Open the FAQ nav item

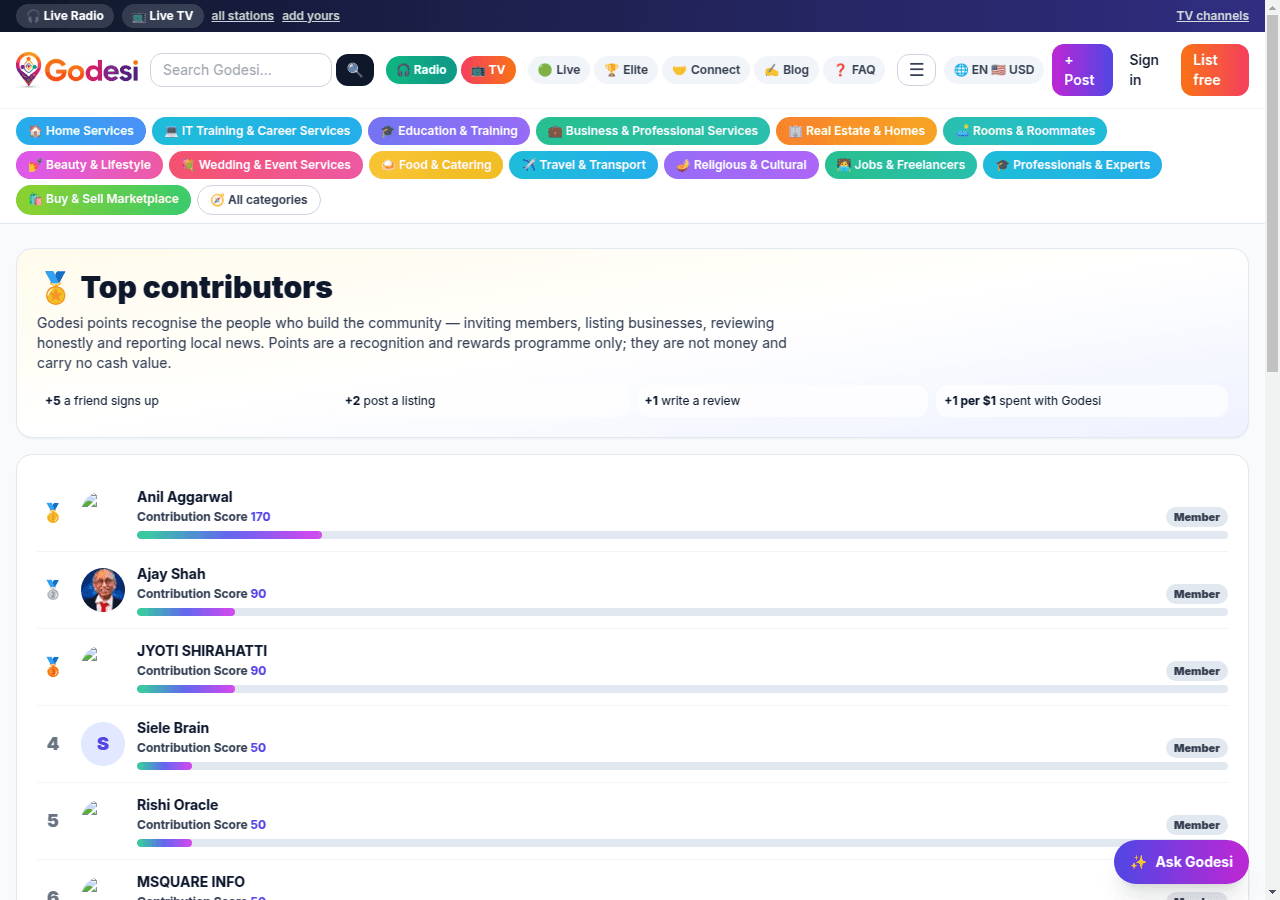854,70
